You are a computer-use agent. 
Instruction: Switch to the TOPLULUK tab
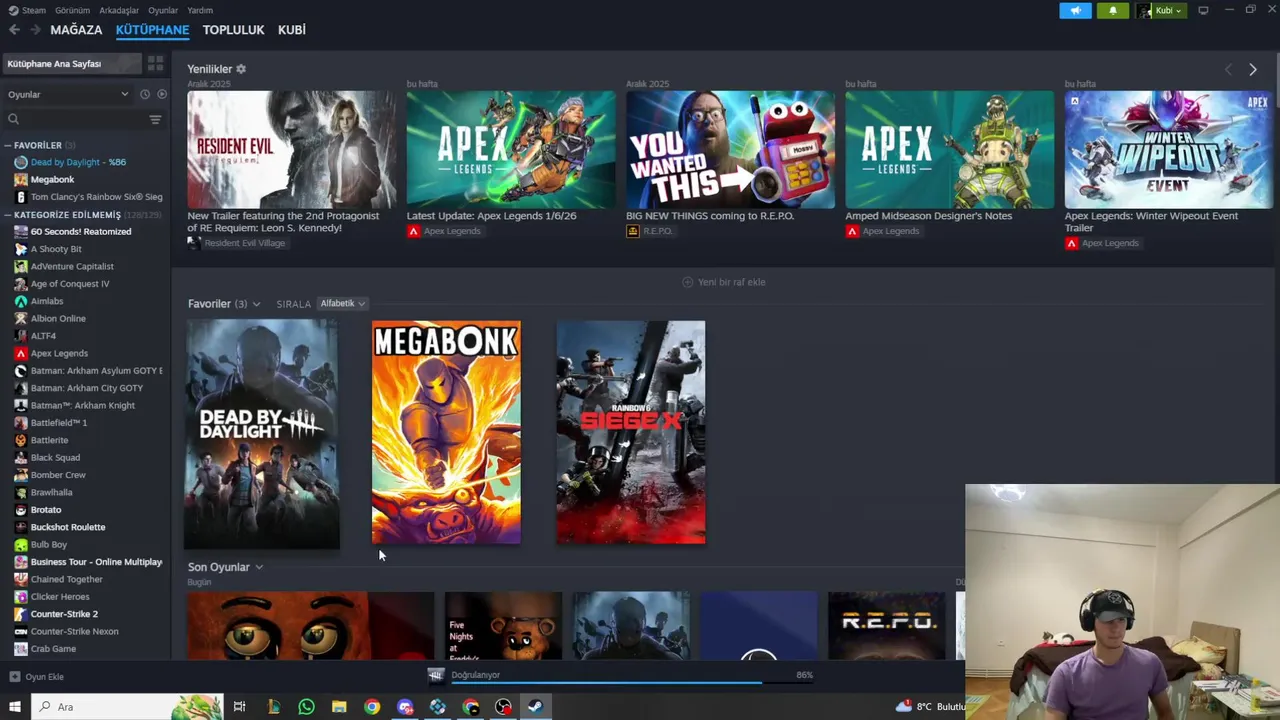(x=233, y=30)
